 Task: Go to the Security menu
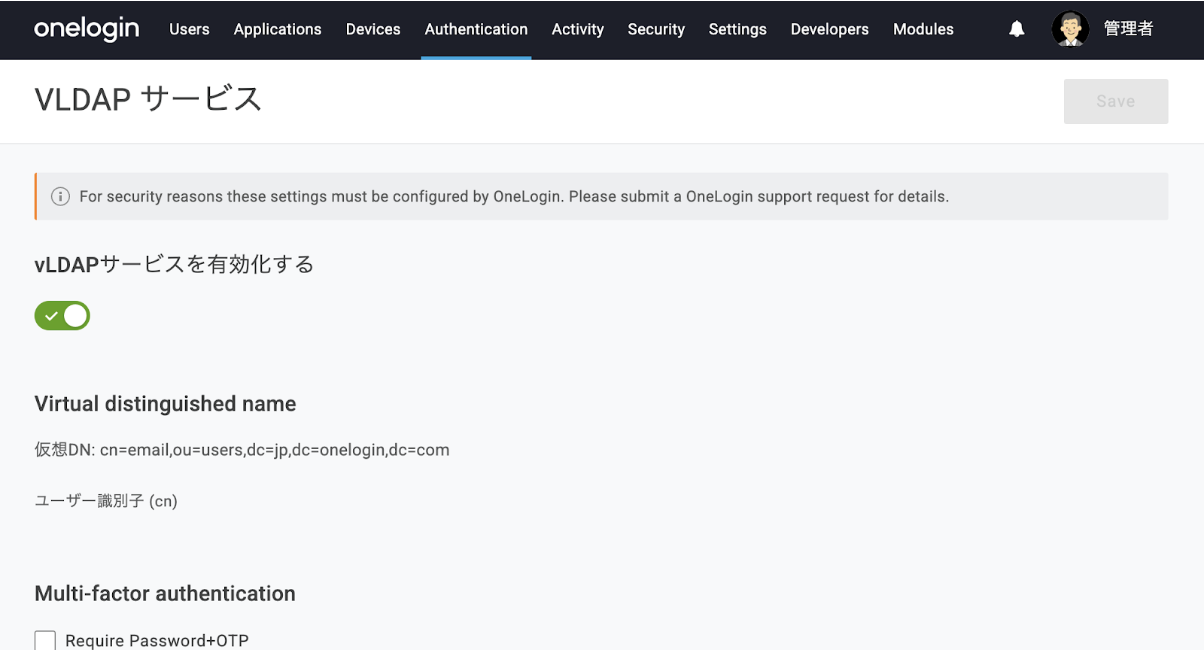(x=656, y=29)
